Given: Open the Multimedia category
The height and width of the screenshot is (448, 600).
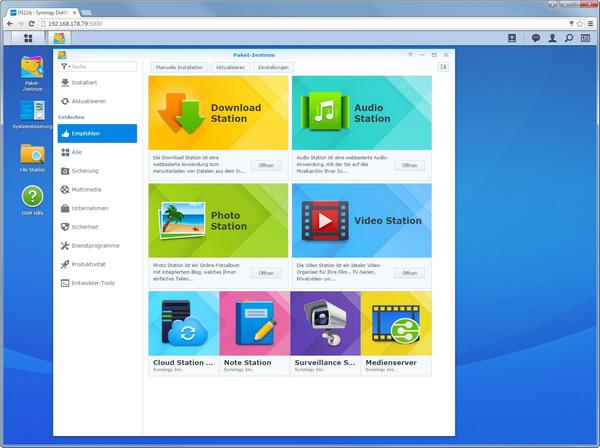Looking at the screenshot, I should tap(97, 190).
